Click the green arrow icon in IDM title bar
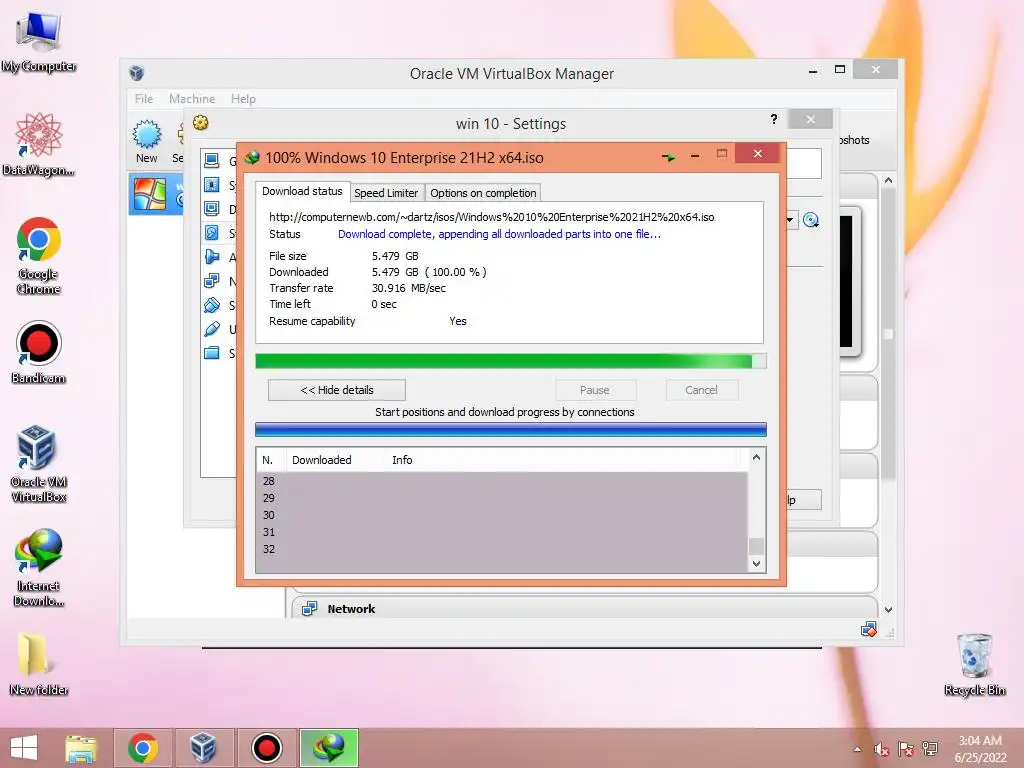The width and height of the screenshot is (1024, 768). click(x=668, y=157)
